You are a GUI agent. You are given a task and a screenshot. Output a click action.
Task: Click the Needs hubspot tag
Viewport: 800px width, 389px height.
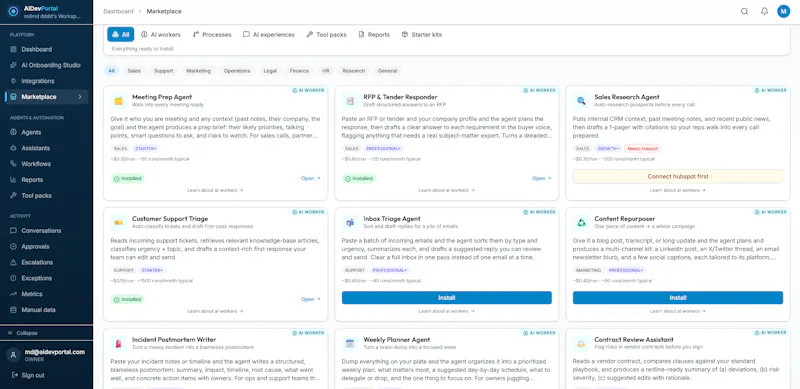click(x=642, y=148)
